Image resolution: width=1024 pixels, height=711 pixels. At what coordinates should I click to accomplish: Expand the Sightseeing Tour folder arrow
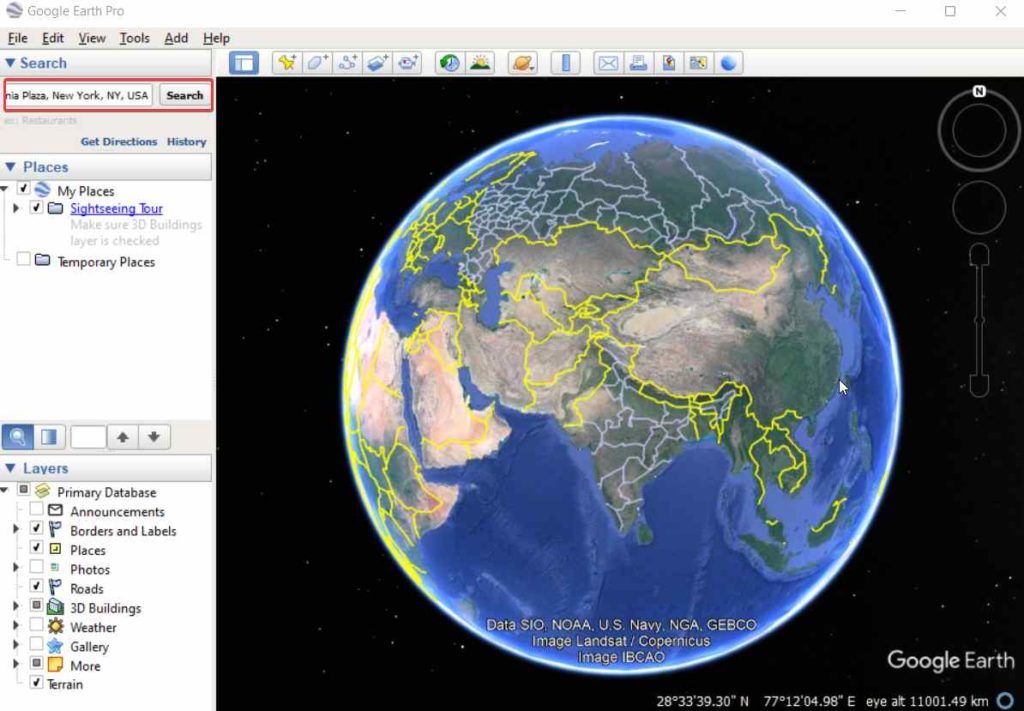point(16,208)
